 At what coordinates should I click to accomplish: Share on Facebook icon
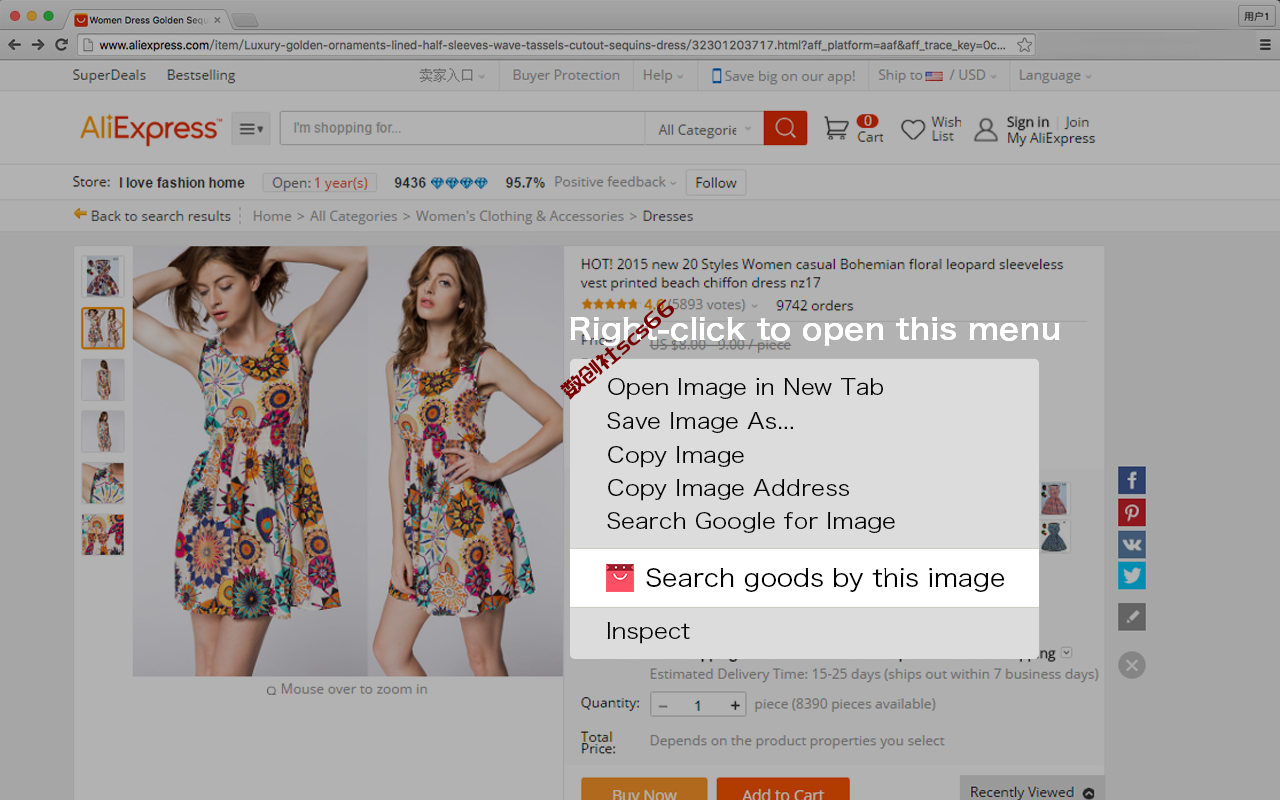pyautogui.click(x=1132, y=480)
